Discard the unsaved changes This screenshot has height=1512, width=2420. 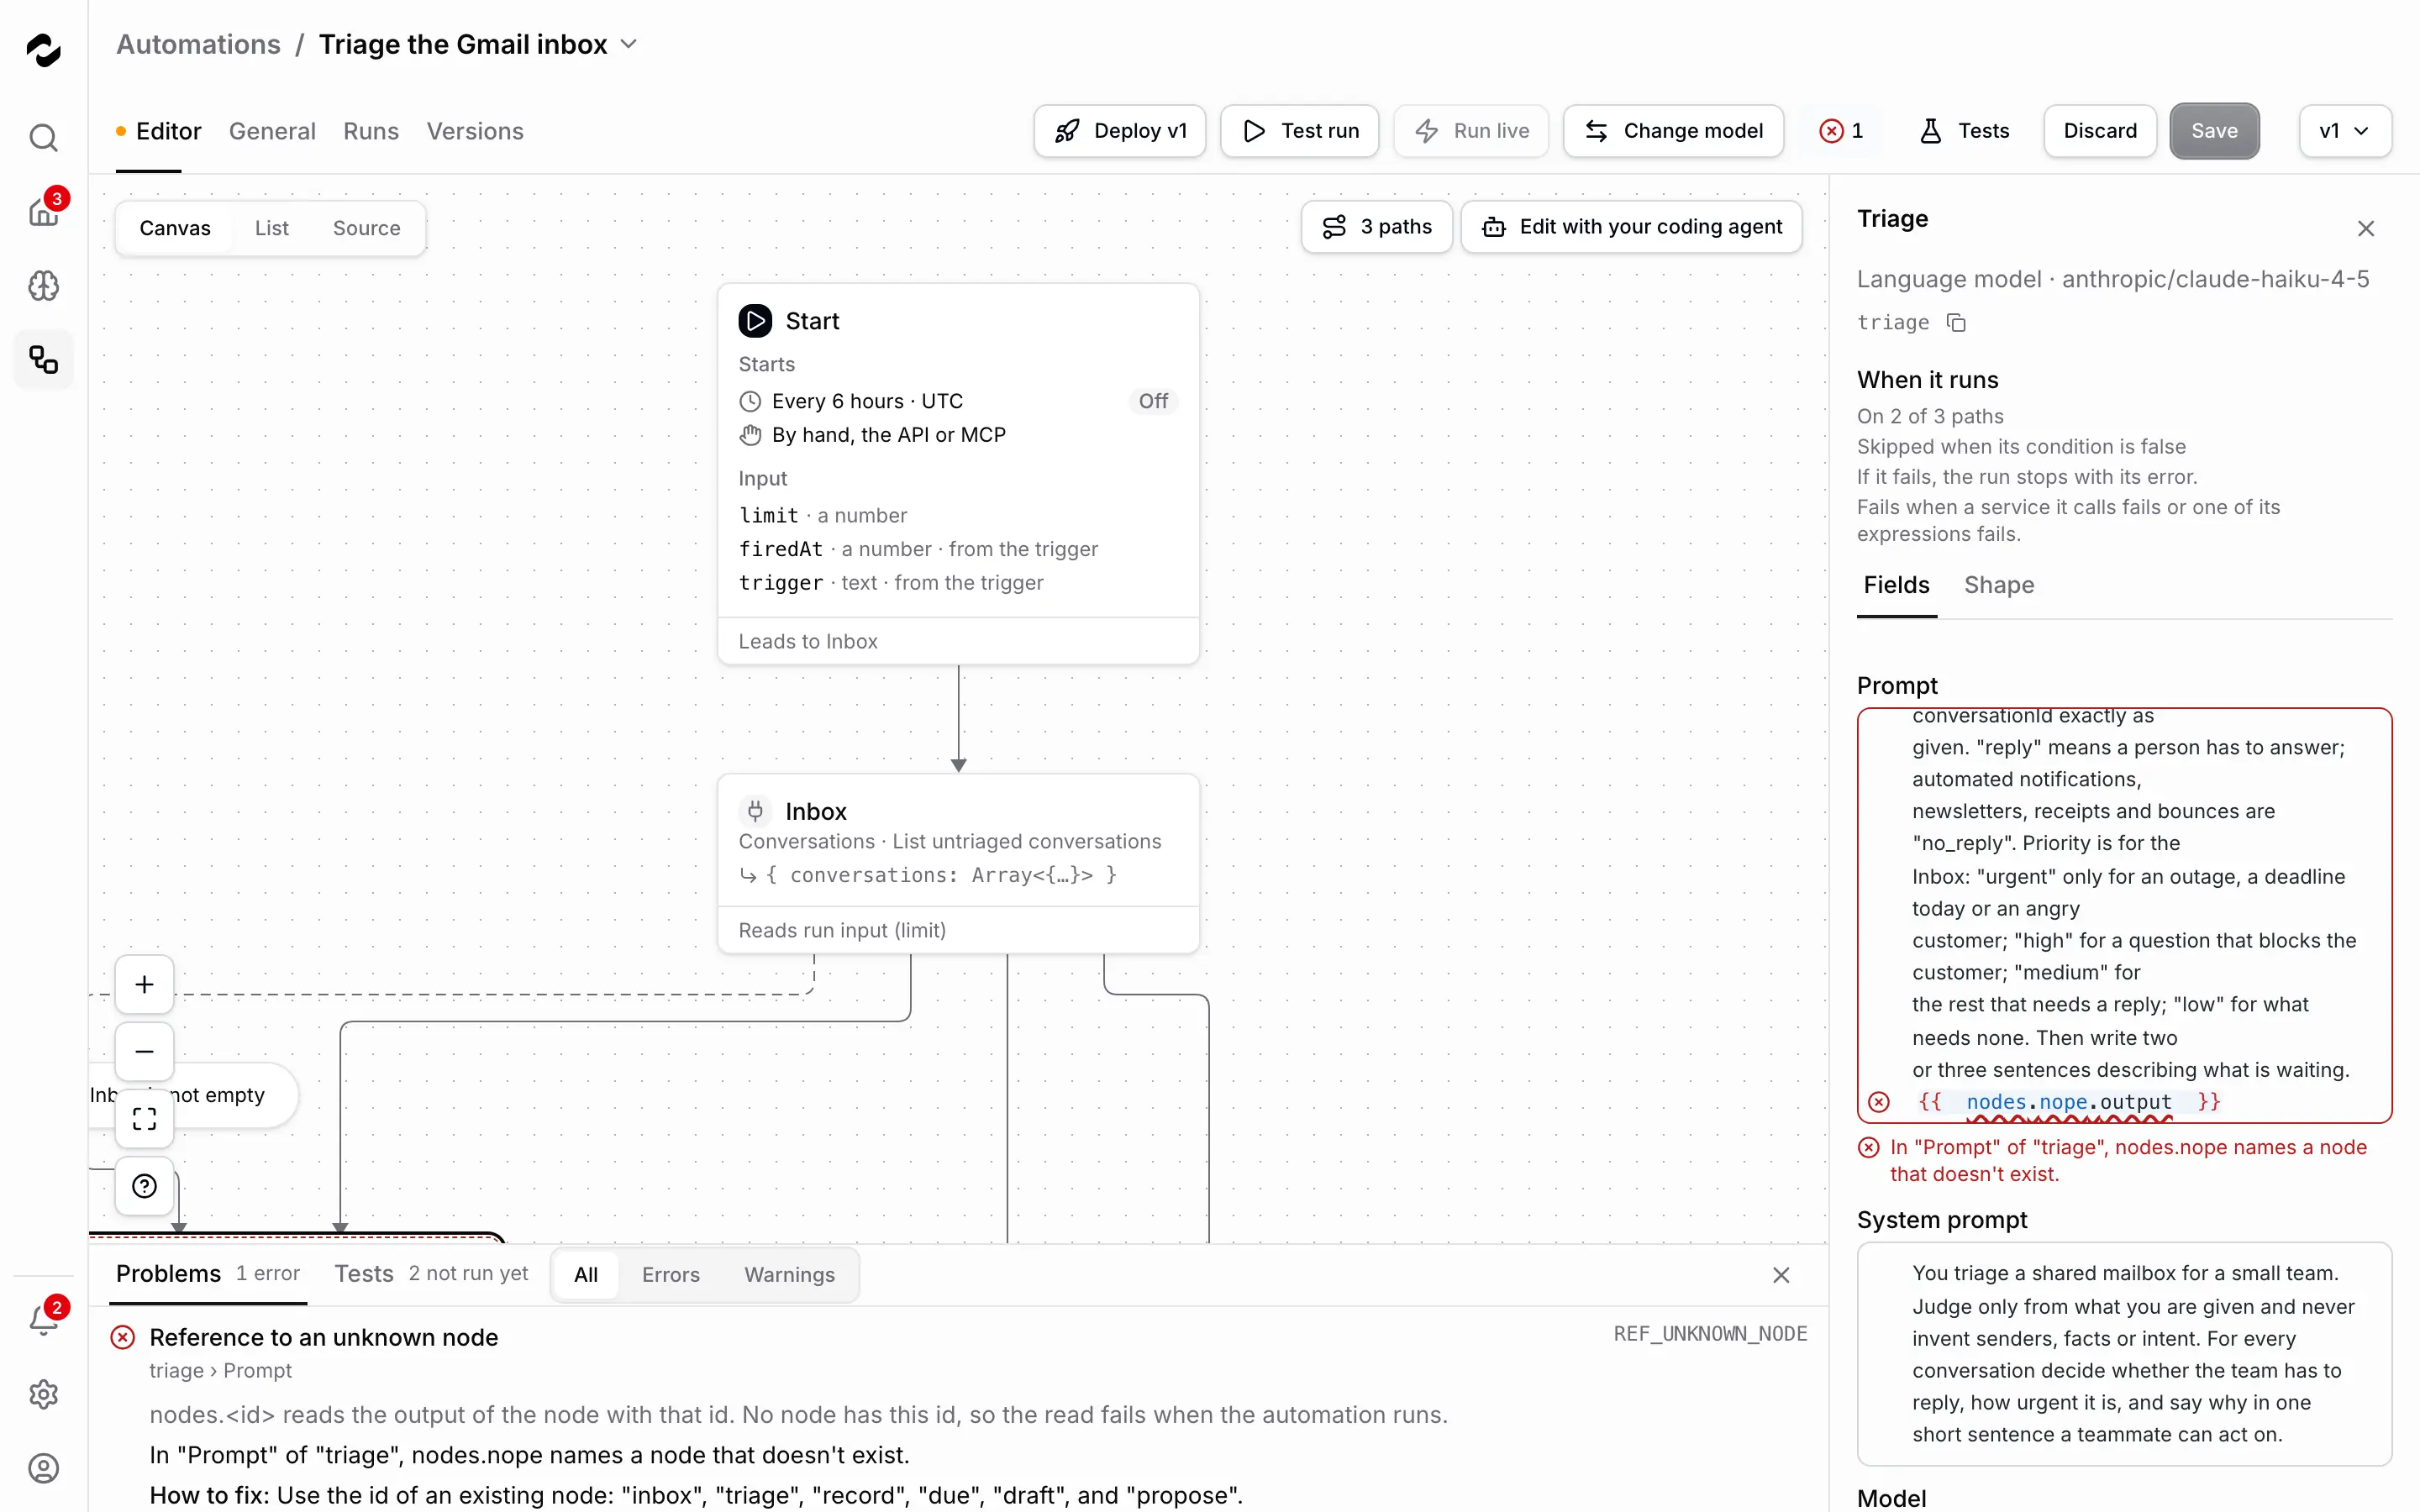coord(2099,131)
